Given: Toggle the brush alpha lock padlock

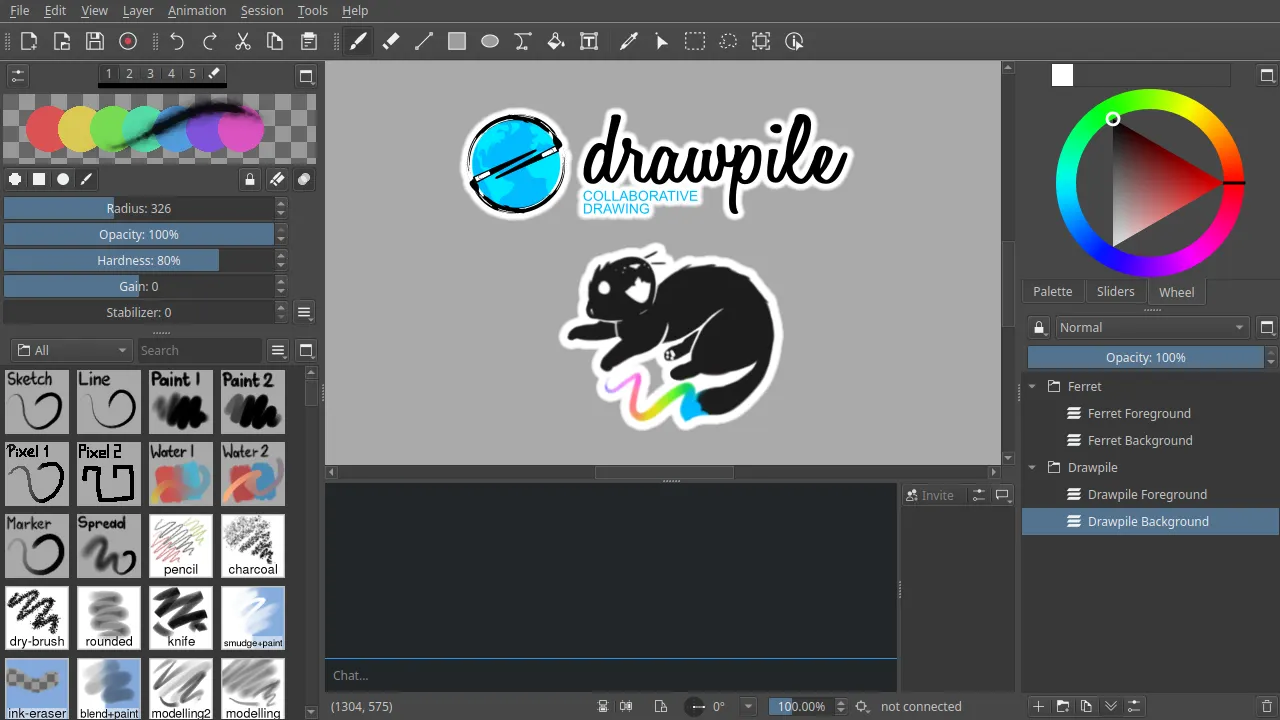Looking at the screenshot, I should (x=250, y=179).
